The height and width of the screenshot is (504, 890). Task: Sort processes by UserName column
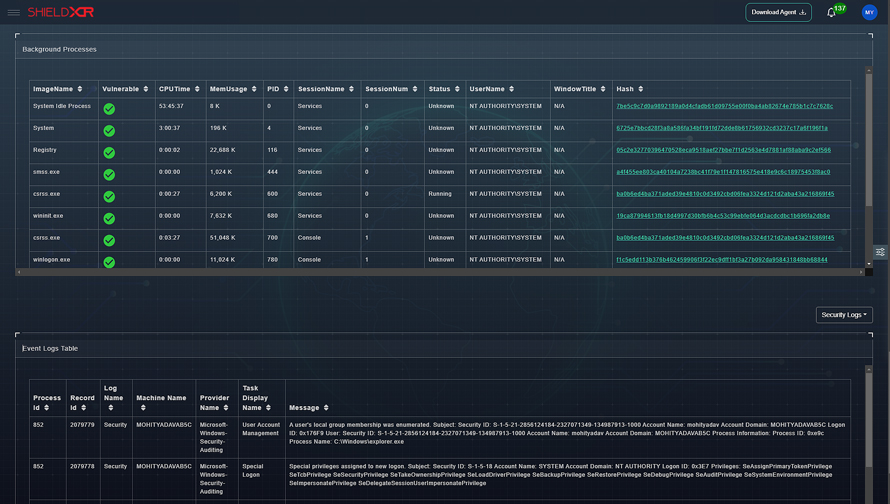click(511, 89)
